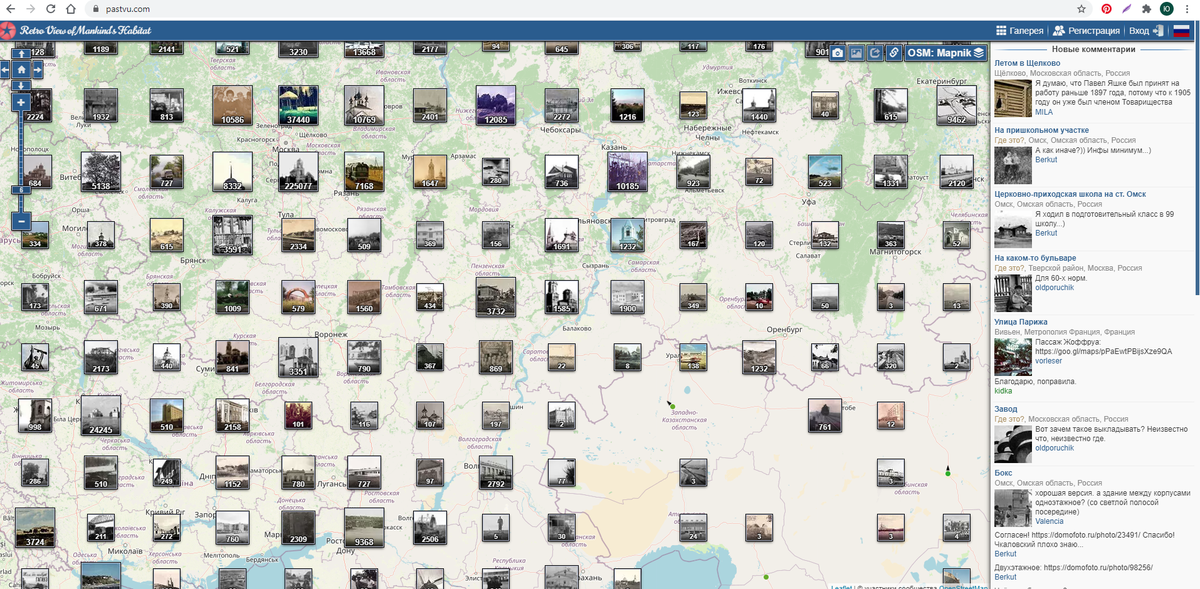Open the 225077 photo cluster thumbnail
The height and width of the screenshot is (589, 1200).
pos(298,171)
